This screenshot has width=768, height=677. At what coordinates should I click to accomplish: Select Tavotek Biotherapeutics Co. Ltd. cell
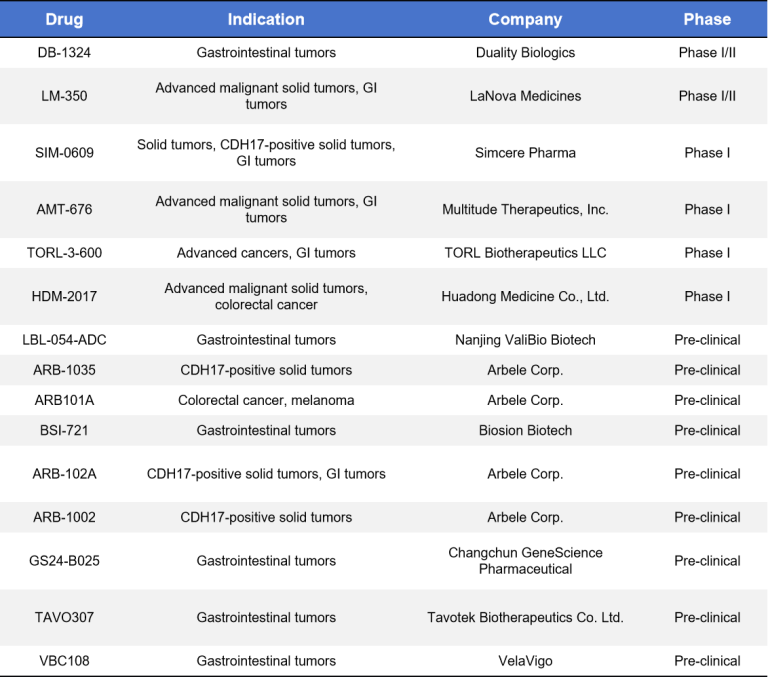[525, 617]
